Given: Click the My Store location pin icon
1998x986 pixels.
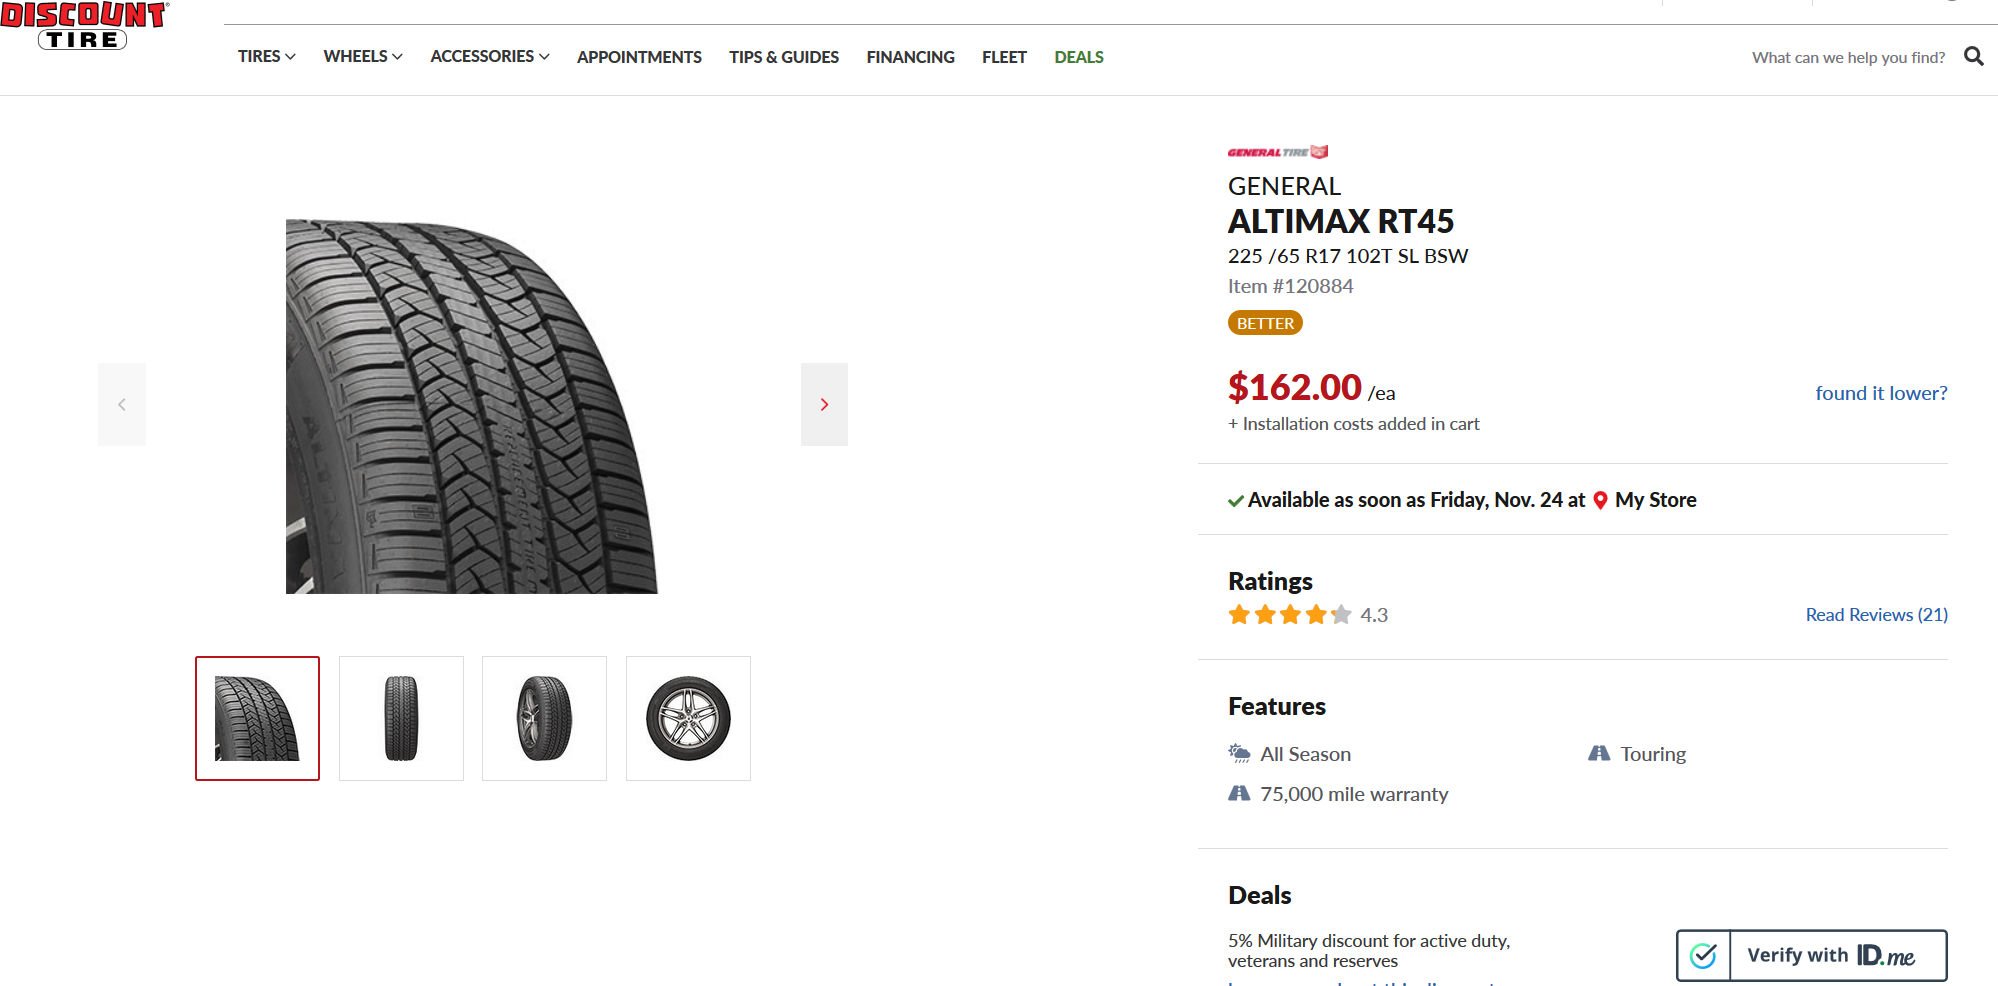Looking at the screenshot, I should (1600, 500).
